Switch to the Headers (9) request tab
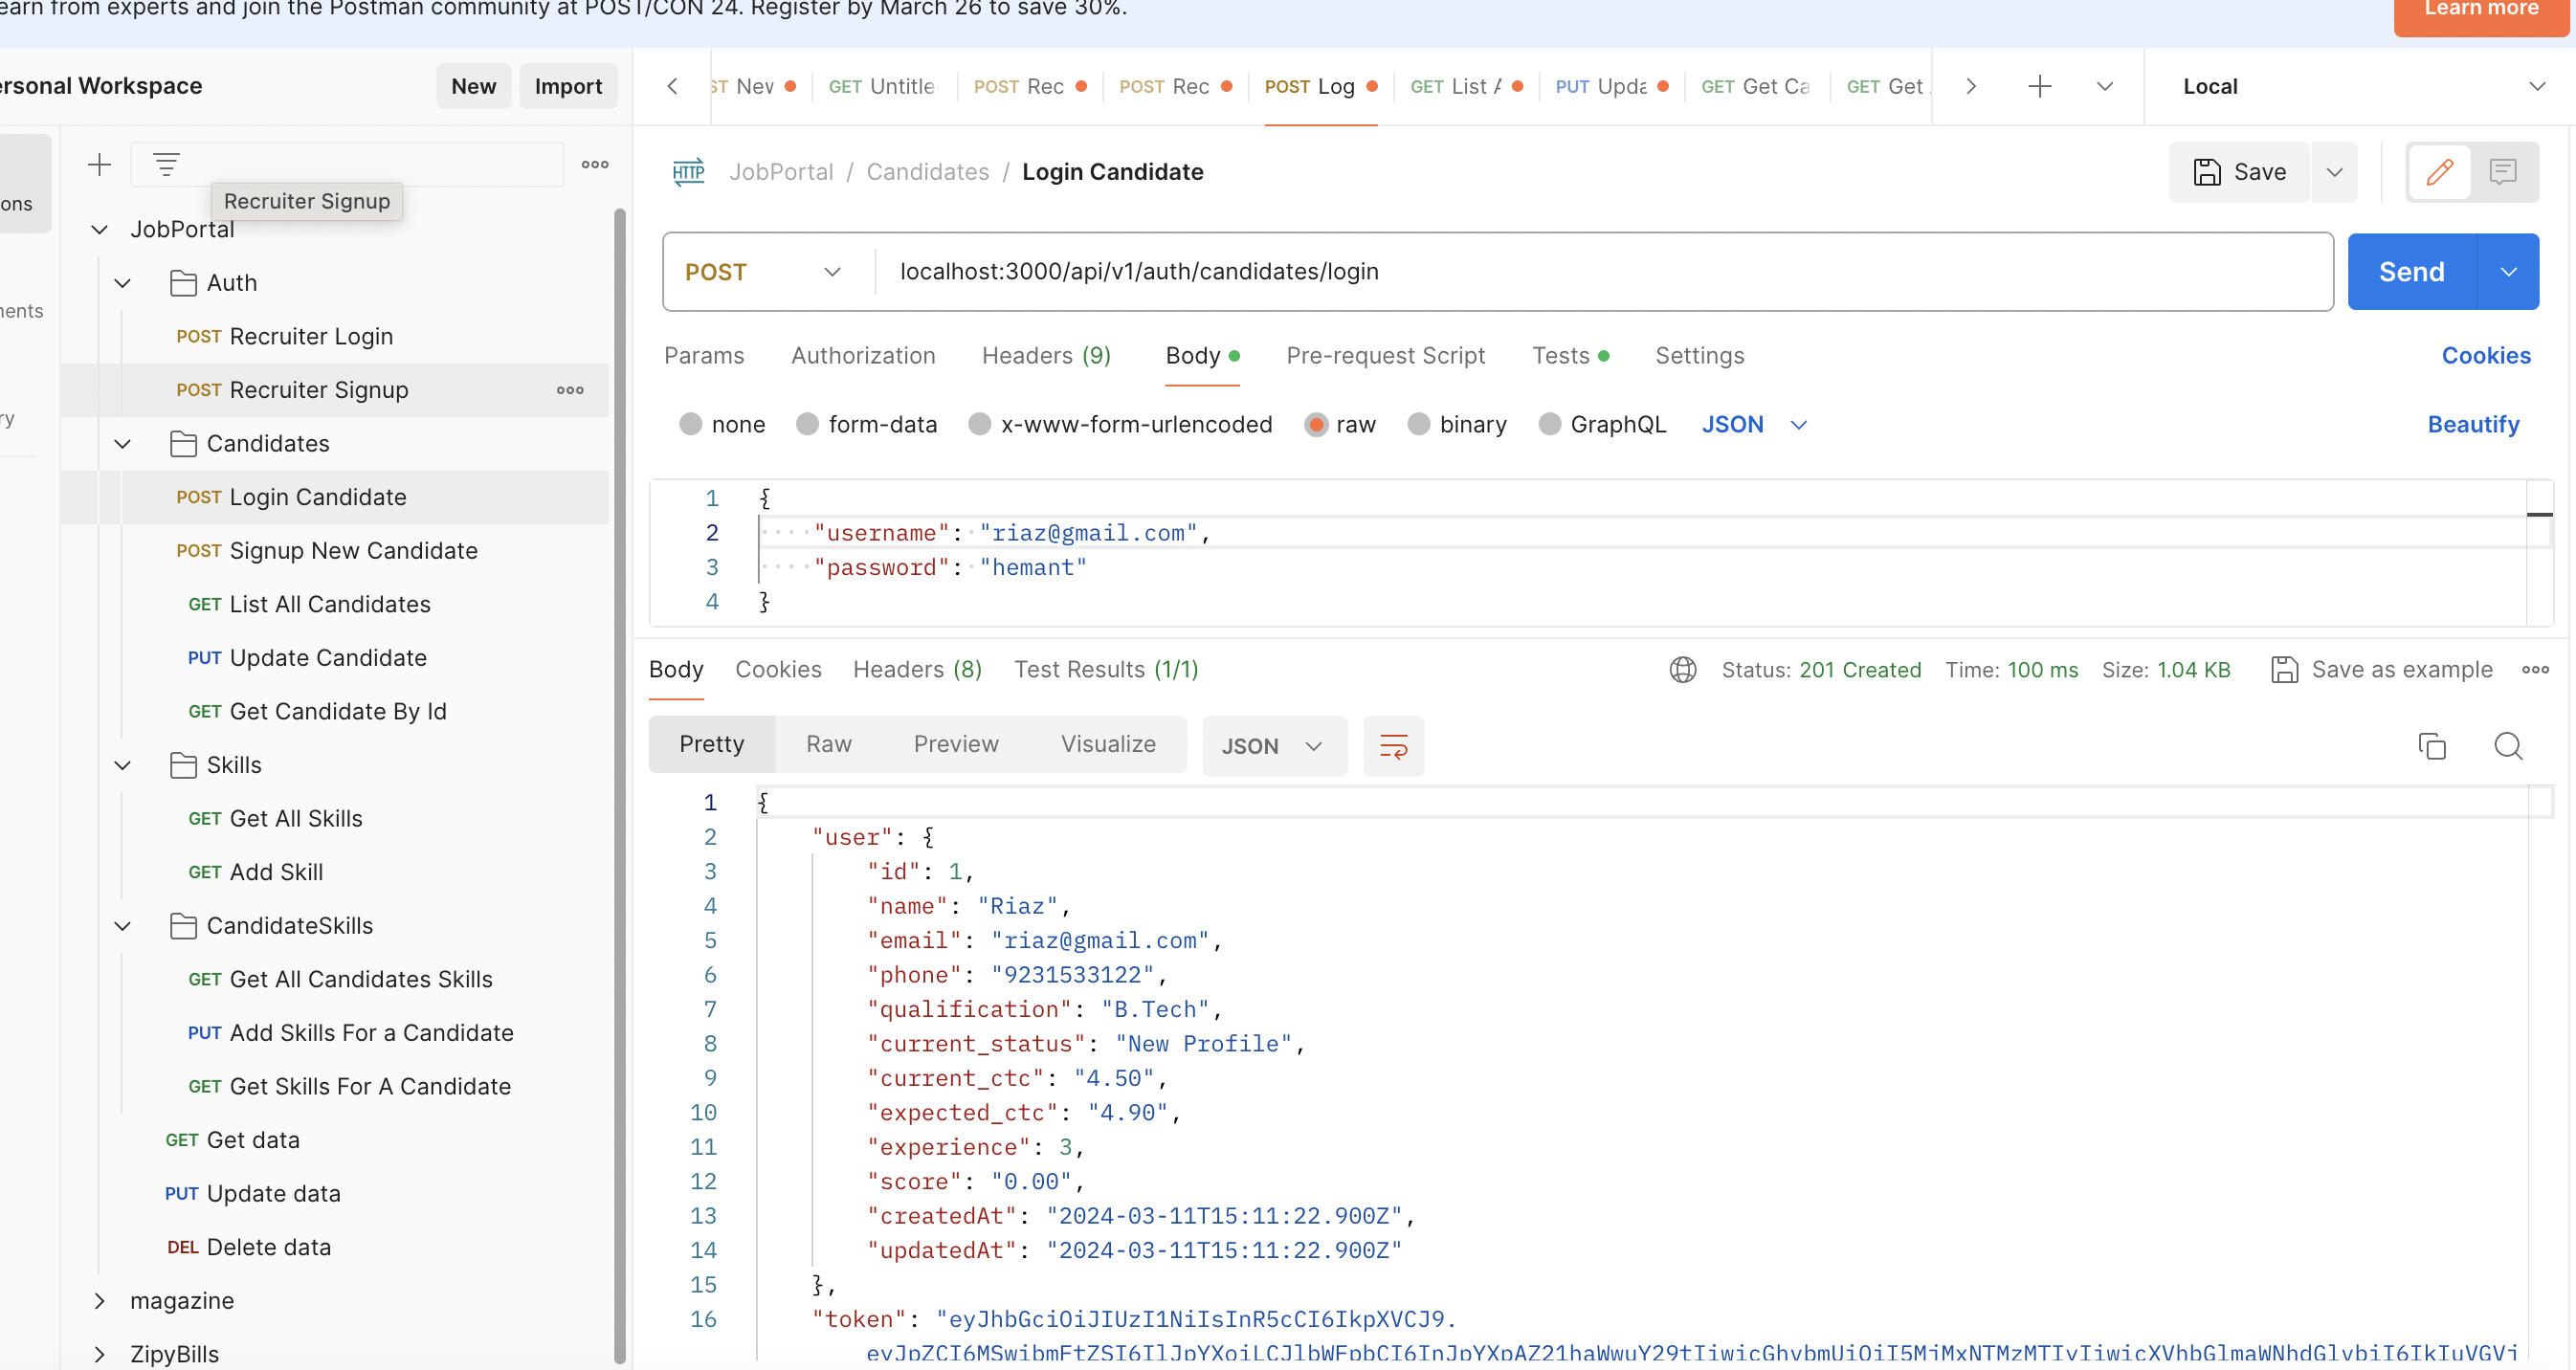 click(x=1046, y=356)
